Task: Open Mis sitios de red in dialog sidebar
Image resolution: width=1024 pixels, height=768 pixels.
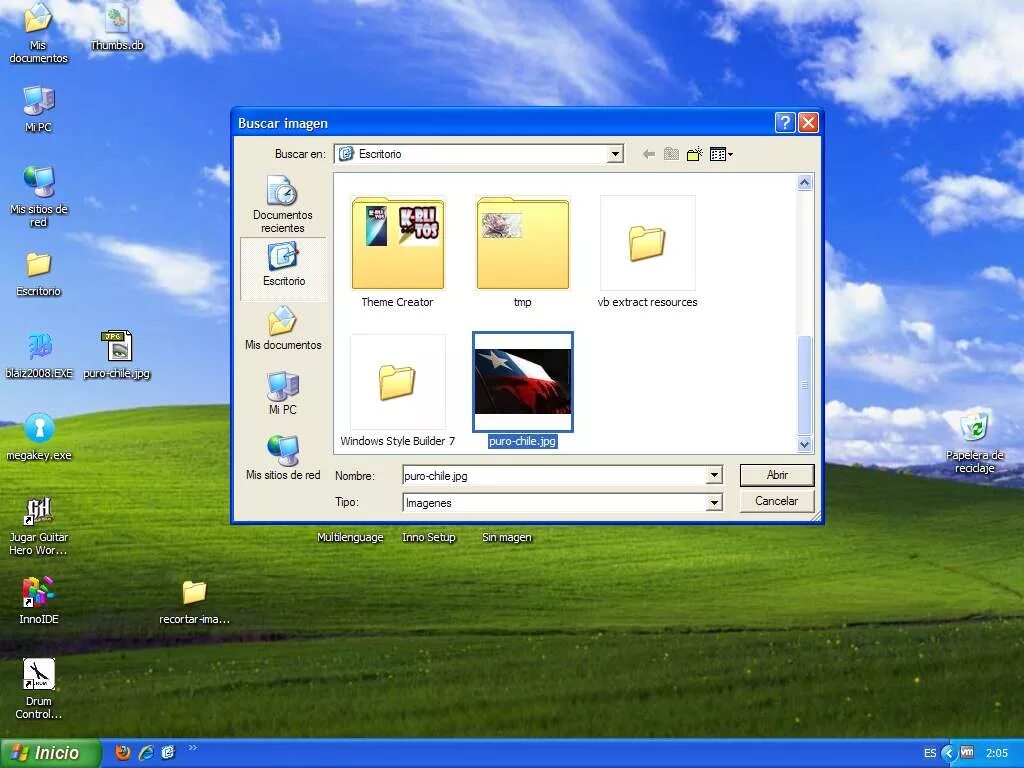Action: point(283,458)
